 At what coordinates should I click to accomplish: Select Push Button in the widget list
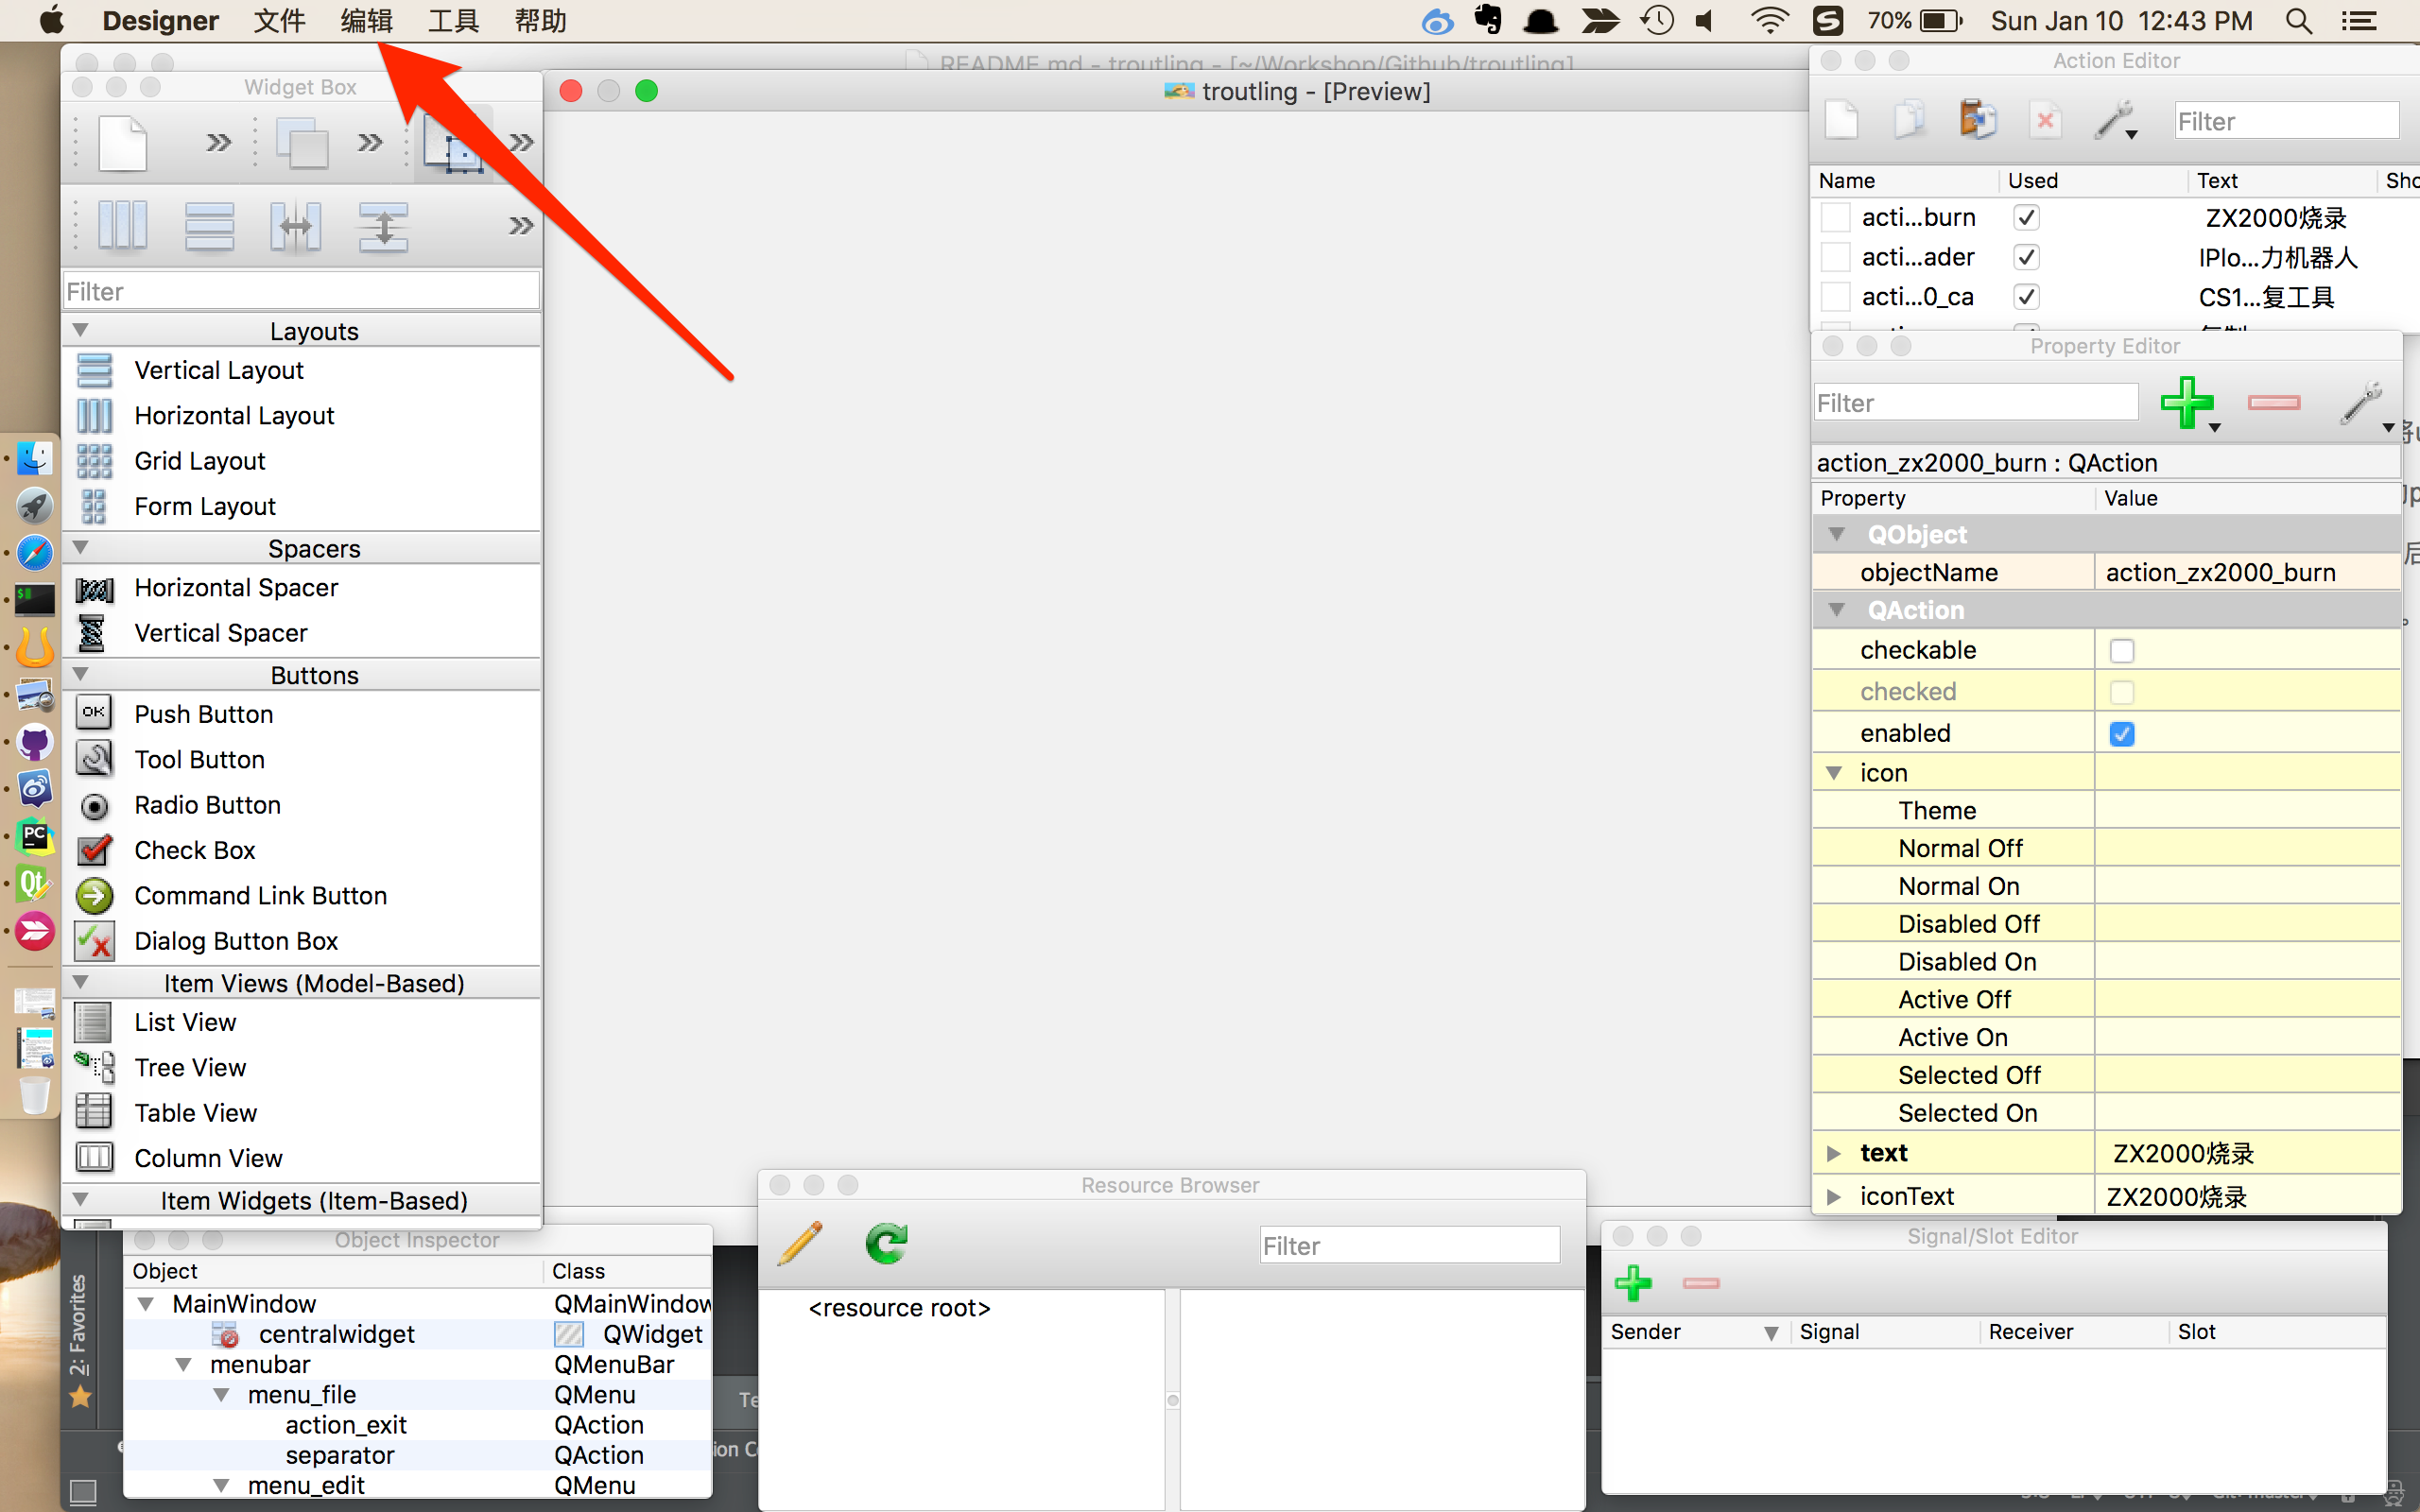coord(203,714)
